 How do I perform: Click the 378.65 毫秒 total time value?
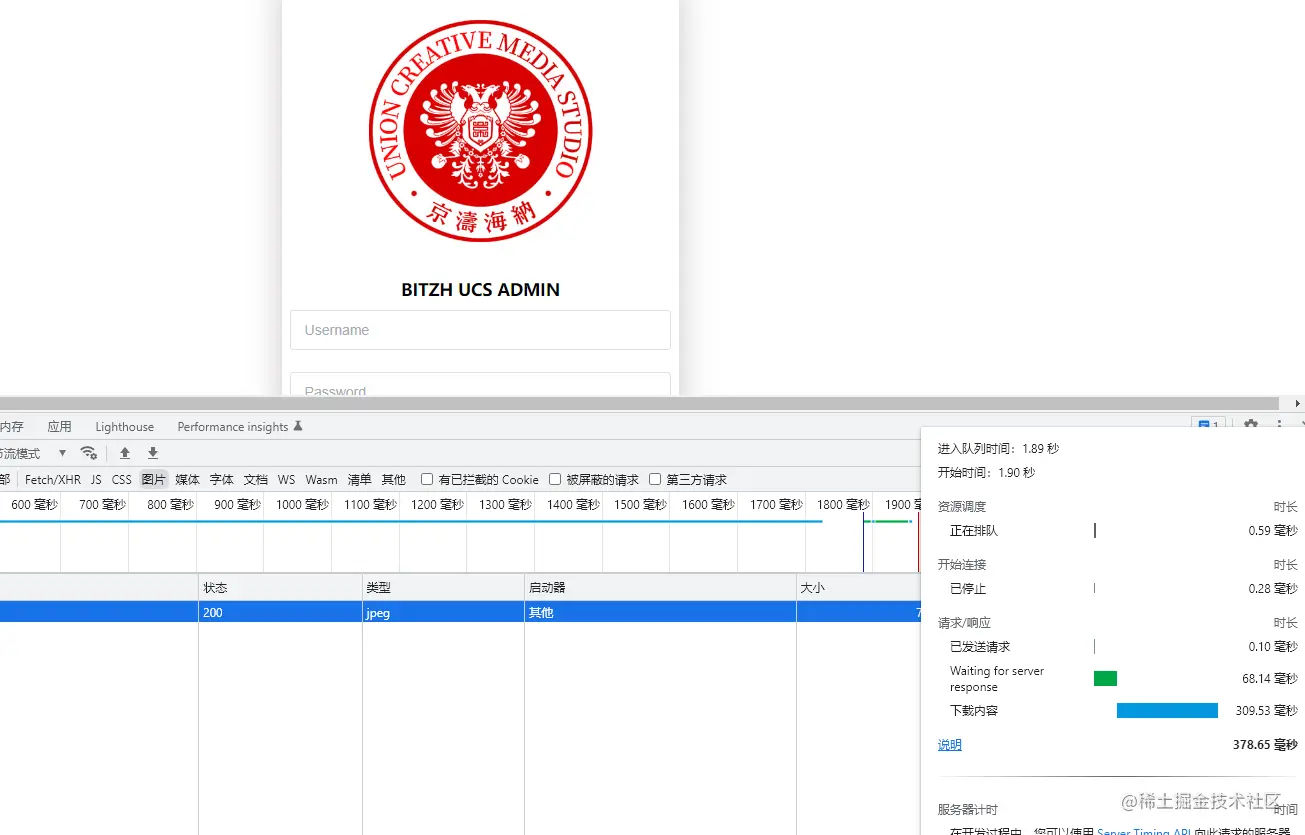[x=1265, y=745]
